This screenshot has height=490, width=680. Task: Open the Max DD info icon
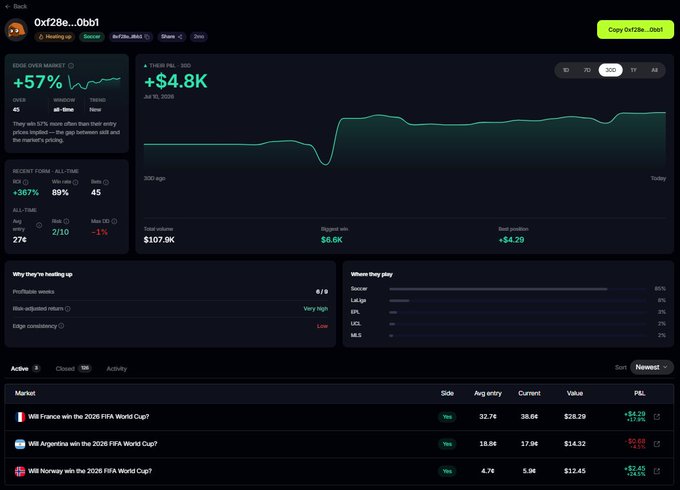tap(114, 221)
